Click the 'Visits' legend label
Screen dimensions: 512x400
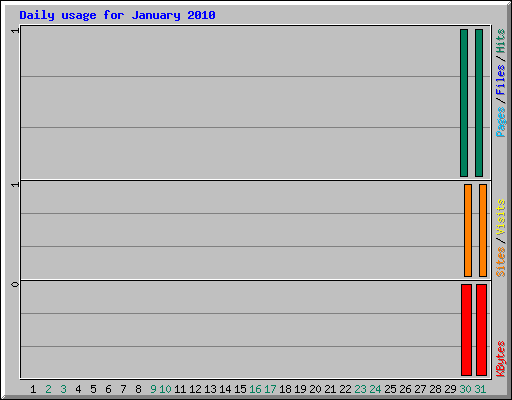(x=500, y=217)
